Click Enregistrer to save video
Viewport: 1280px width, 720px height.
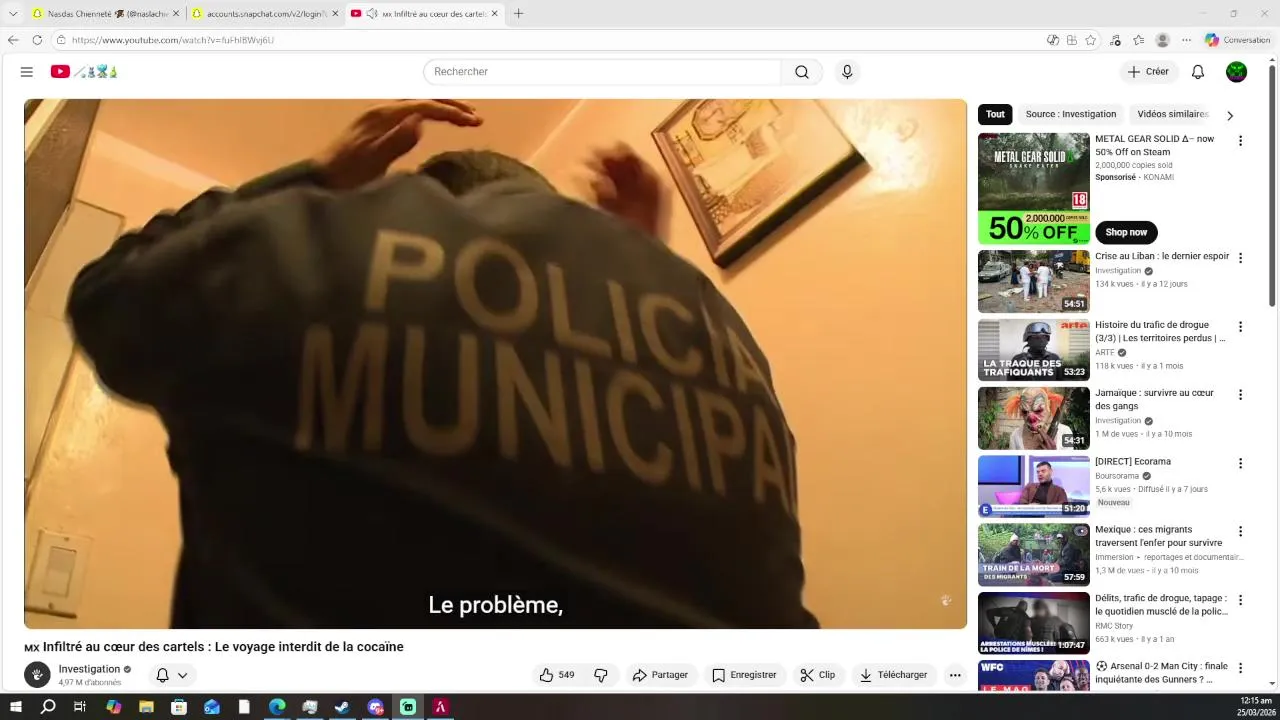point(744,675)
